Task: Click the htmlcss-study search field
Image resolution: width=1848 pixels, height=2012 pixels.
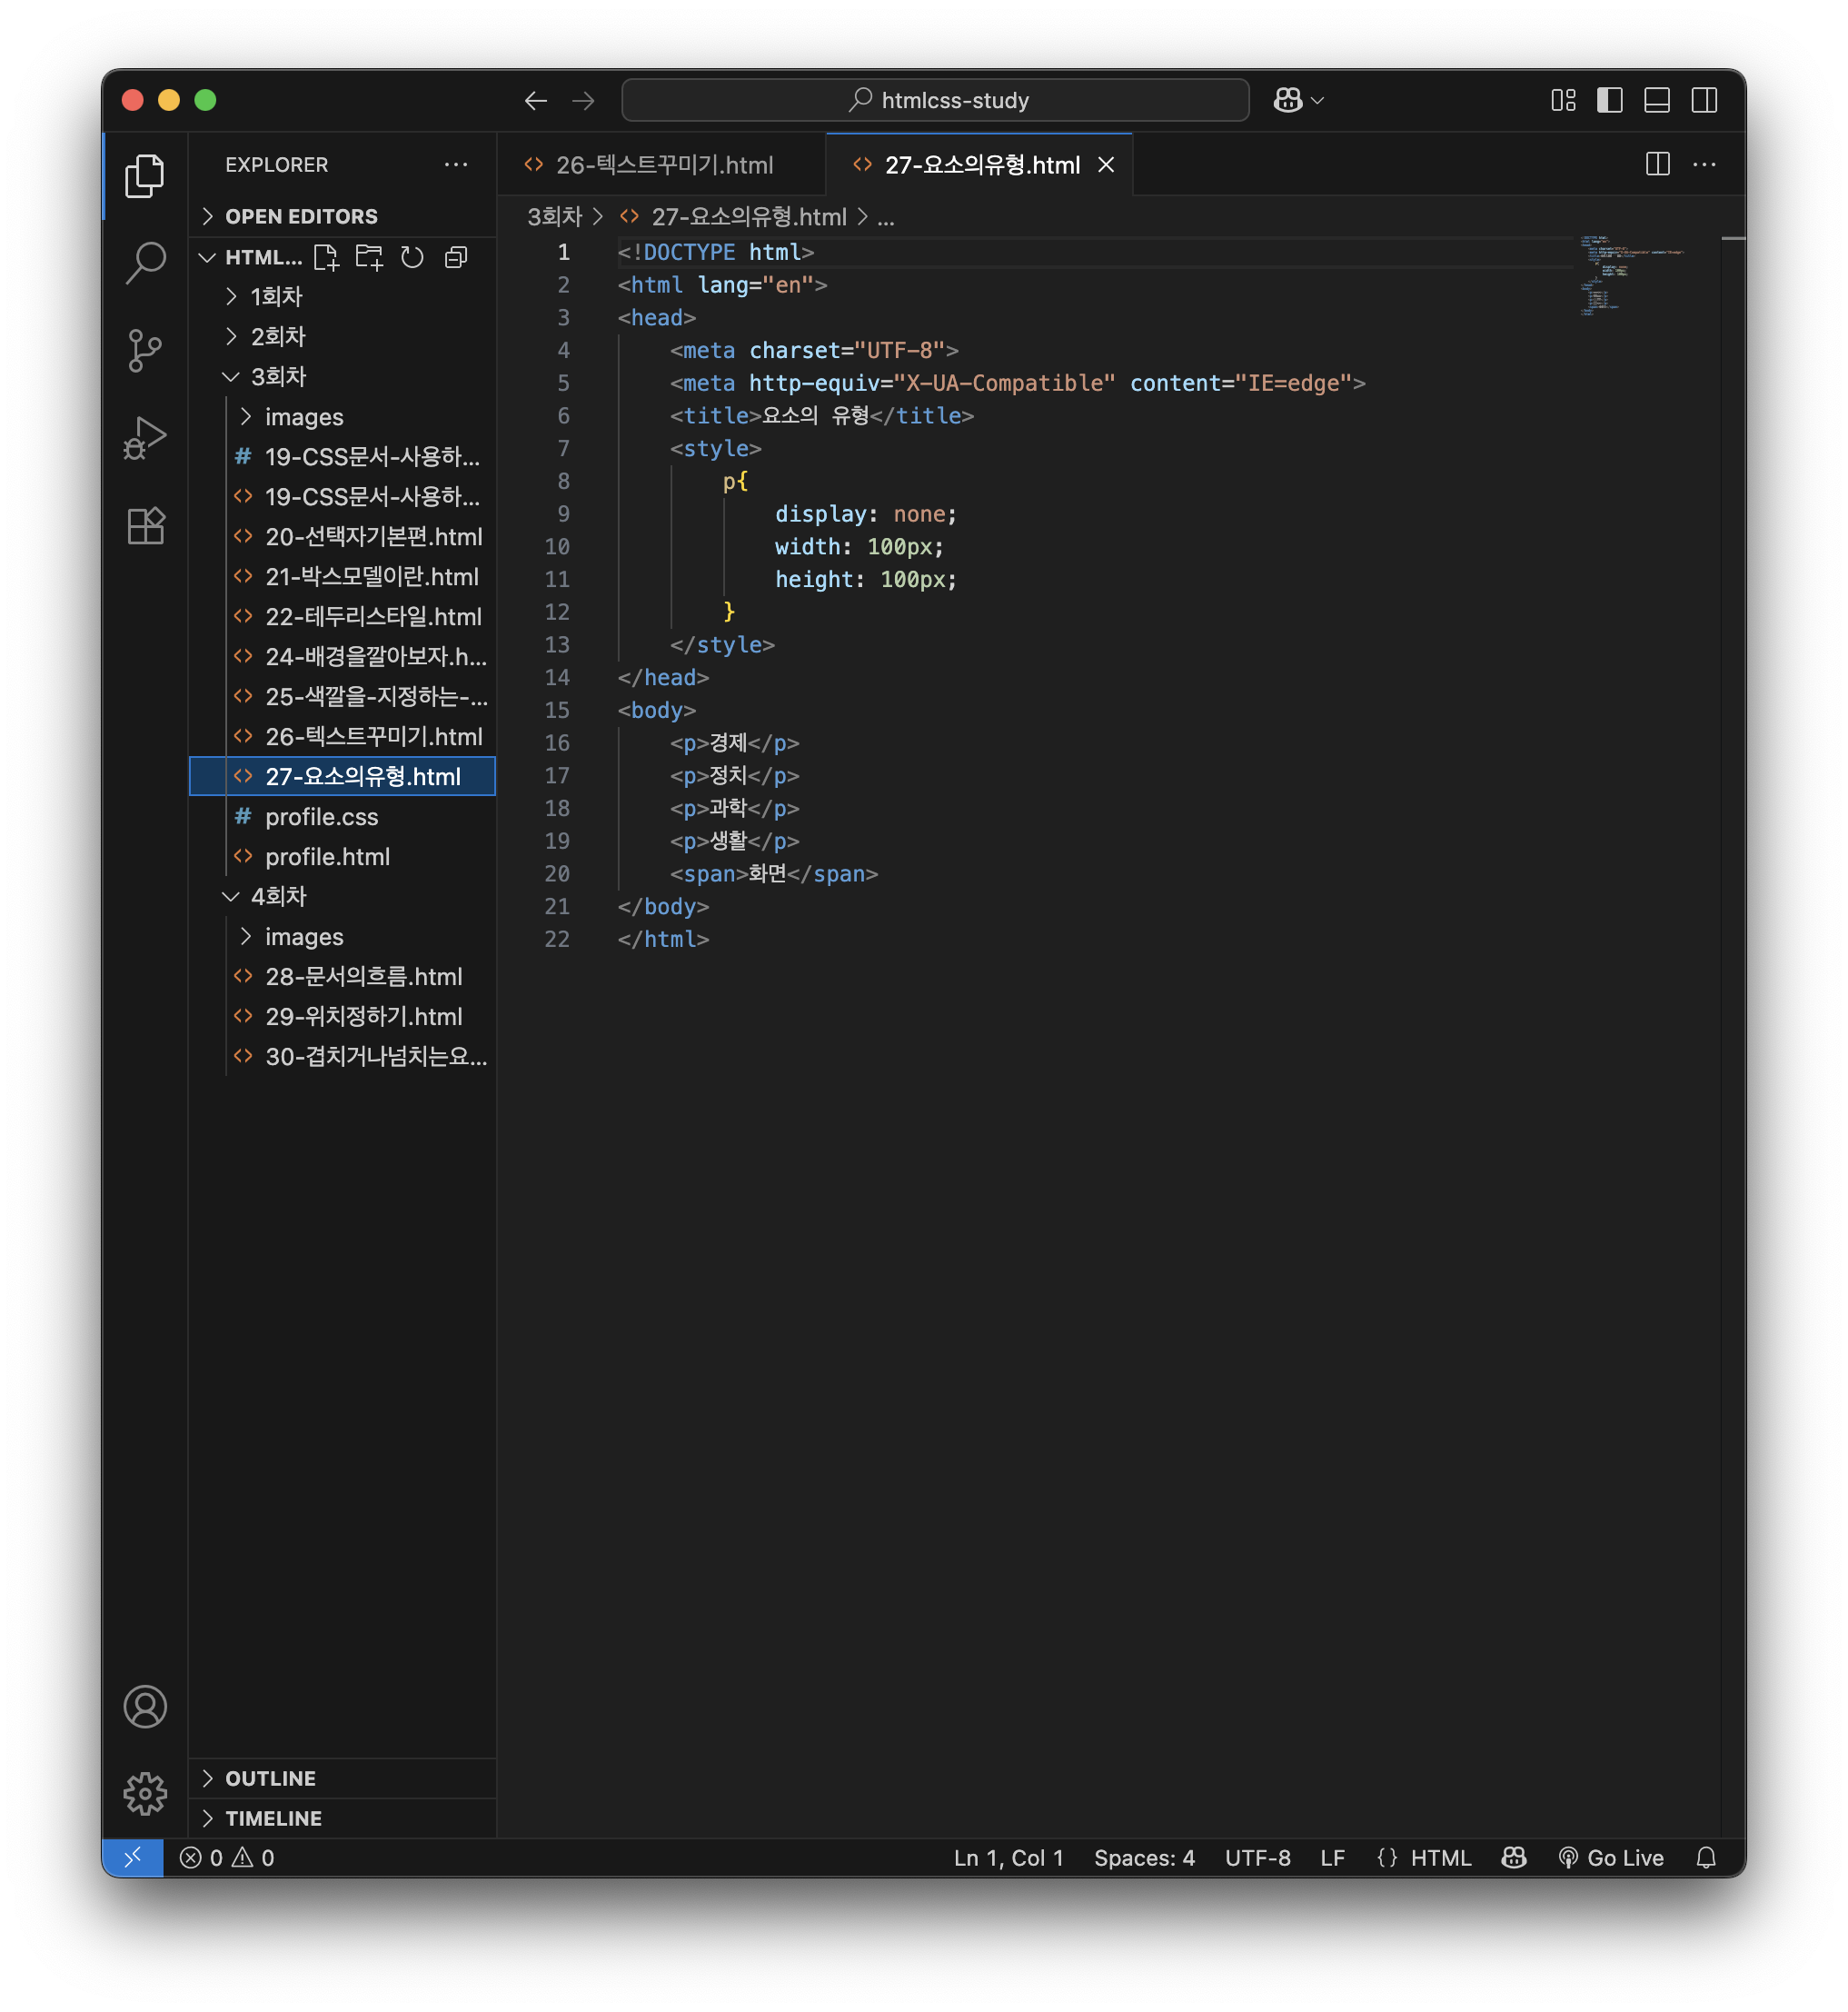Action: click(x=935, y=100)
